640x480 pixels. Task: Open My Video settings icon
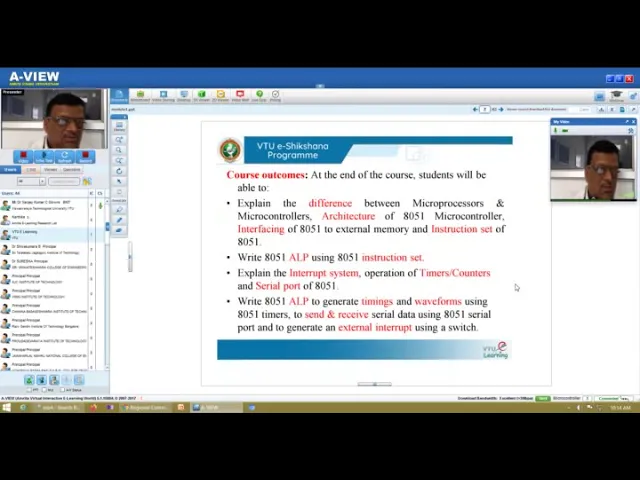(x=631, y=131)
